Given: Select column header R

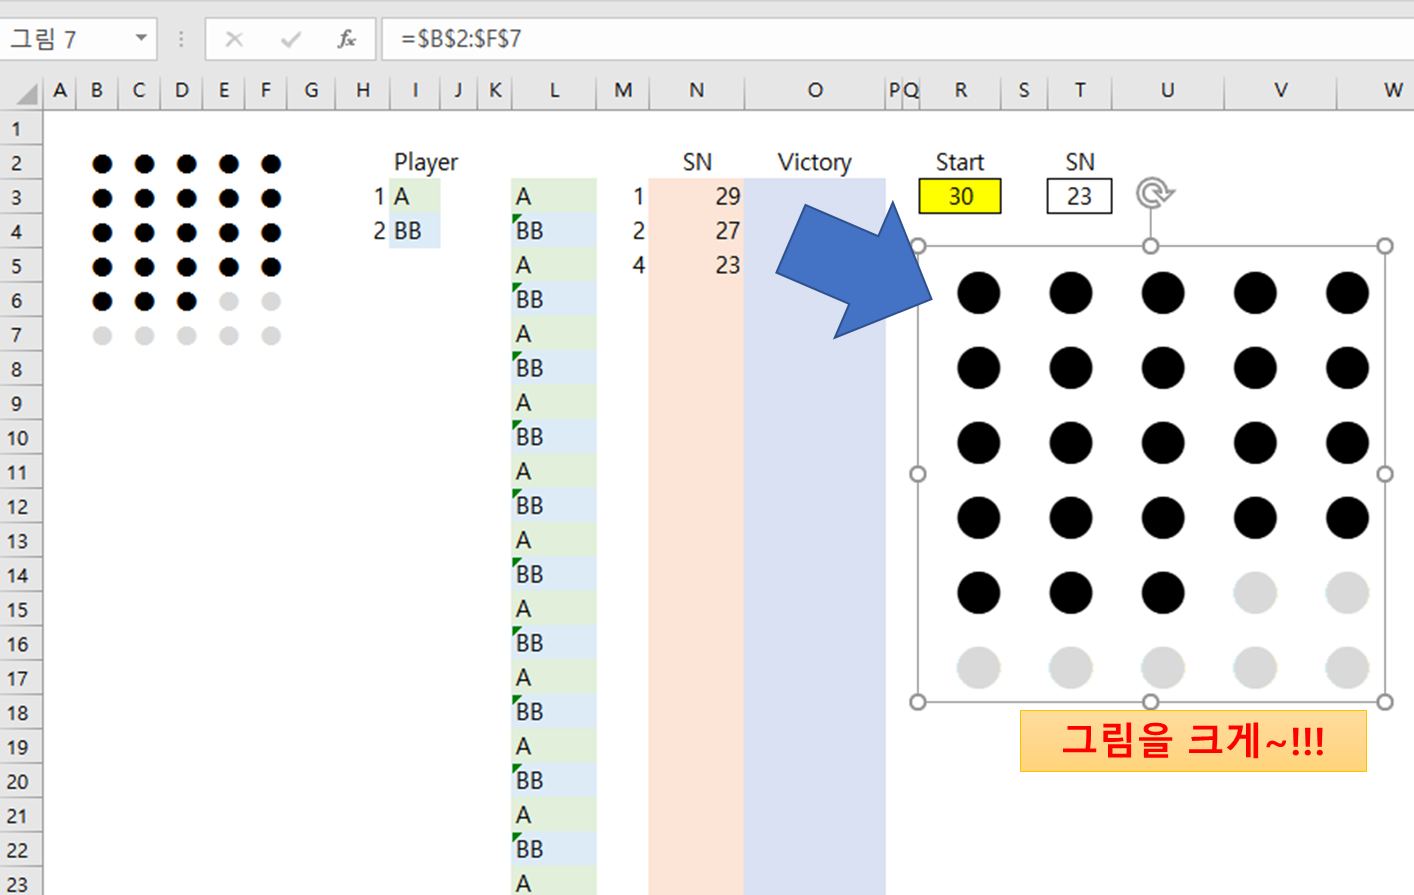Looking at the screenshot, I should tap(960, 91).
